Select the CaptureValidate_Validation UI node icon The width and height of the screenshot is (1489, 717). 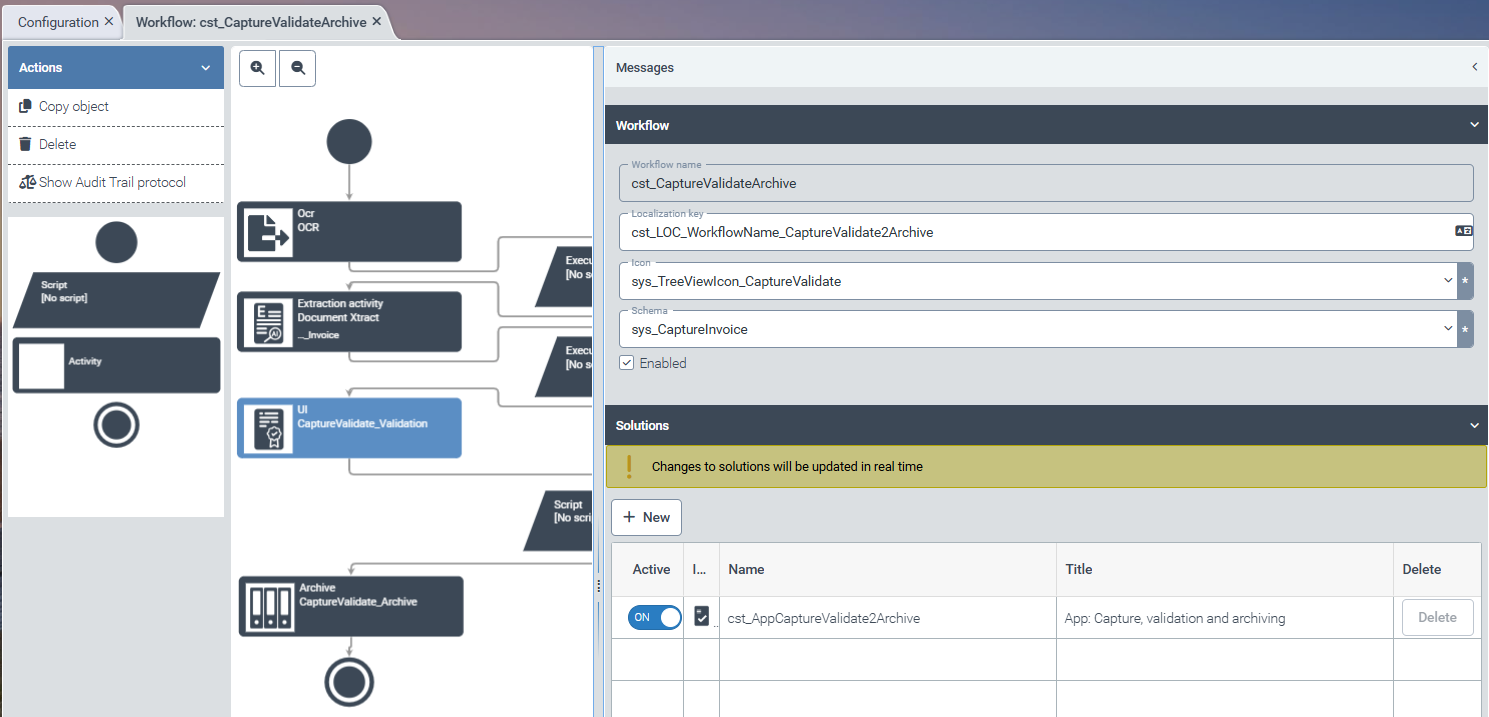[268, 428]
